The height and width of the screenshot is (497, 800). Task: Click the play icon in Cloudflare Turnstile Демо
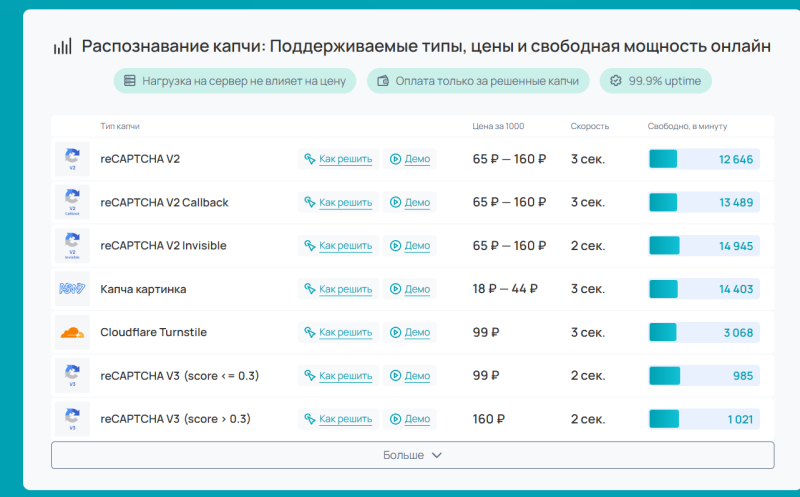[x=395, y=333]
